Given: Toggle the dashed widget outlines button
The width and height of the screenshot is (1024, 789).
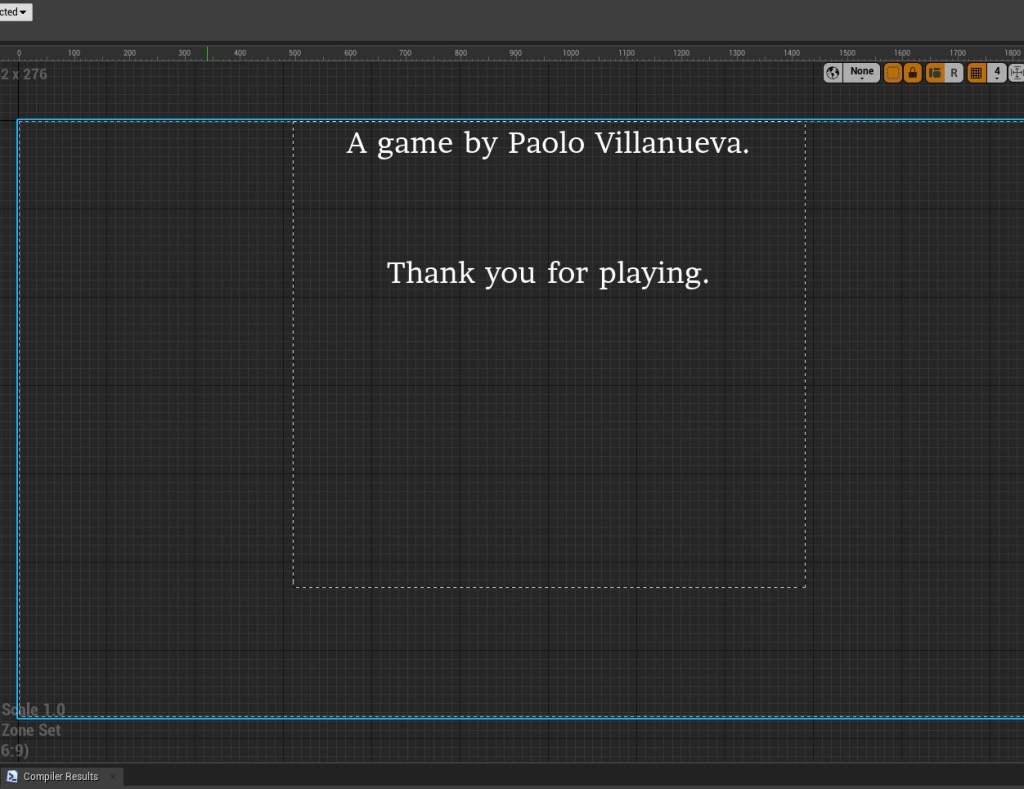Looking at the screenshot, I should (893, 73).
